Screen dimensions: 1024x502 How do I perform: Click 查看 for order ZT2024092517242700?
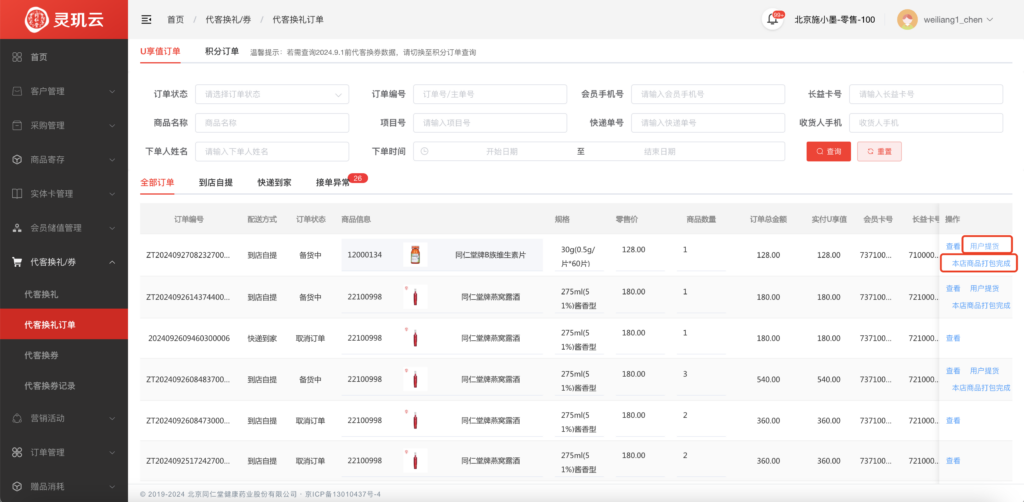[x=953, y=461]
